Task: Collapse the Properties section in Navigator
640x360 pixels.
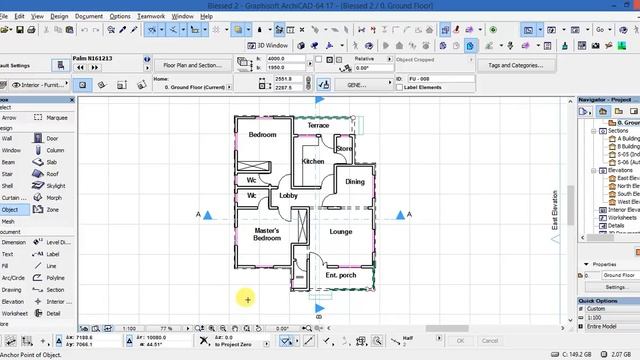Action: (586, 264)
